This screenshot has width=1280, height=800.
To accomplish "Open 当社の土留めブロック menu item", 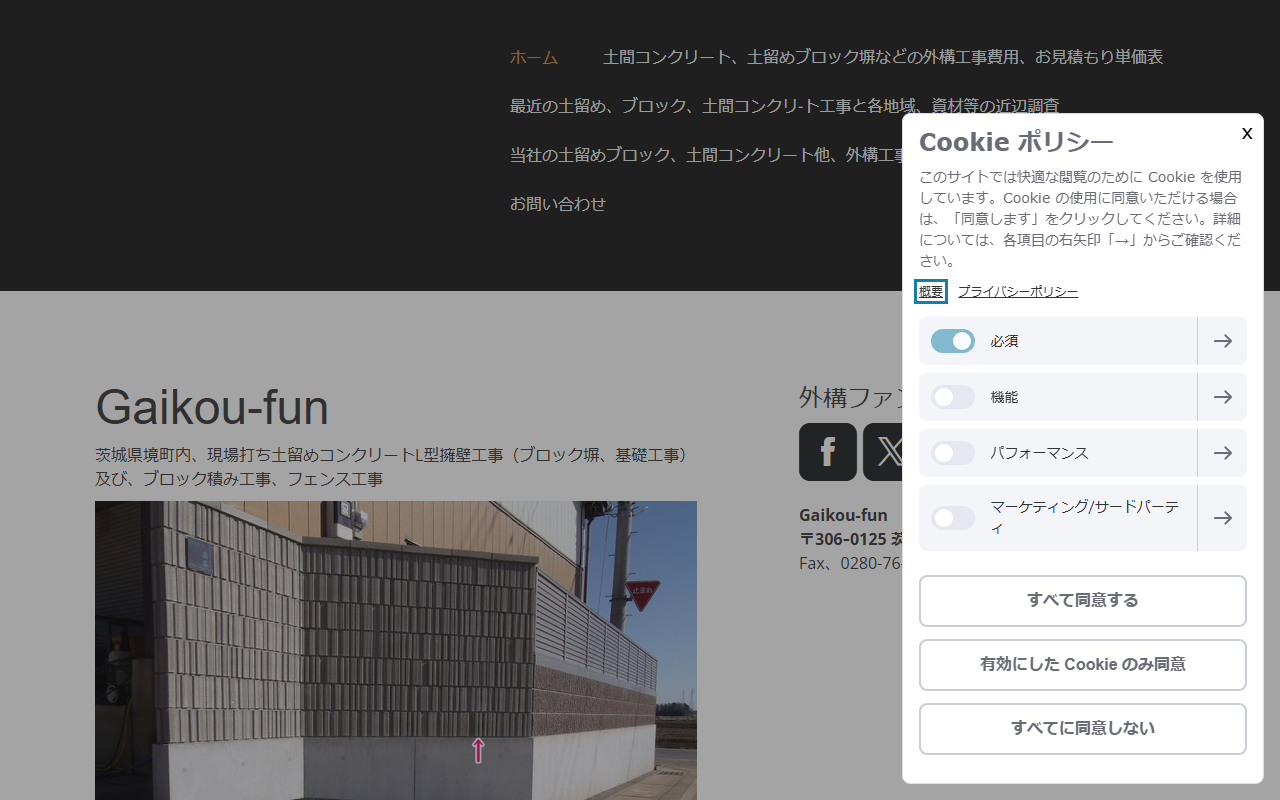I will (x=706, y=155).
